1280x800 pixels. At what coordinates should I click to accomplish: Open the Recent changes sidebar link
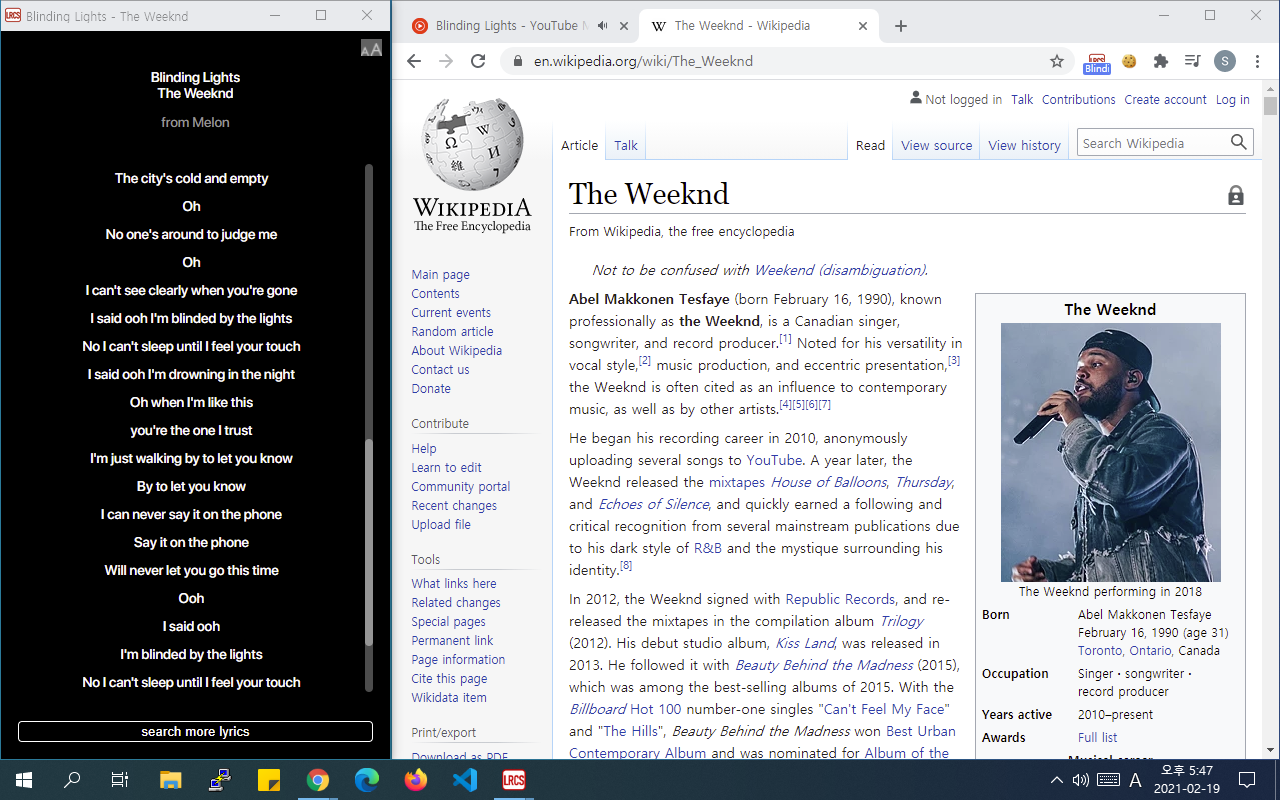[454, 506]
